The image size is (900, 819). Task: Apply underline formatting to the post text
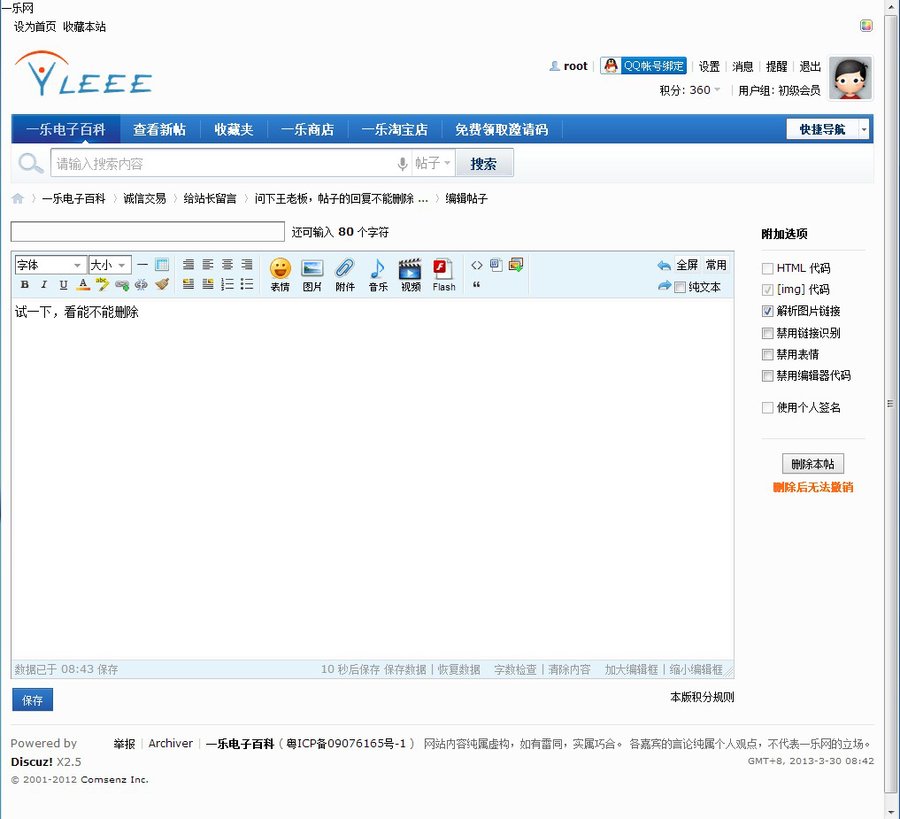[x=61, y=285]
